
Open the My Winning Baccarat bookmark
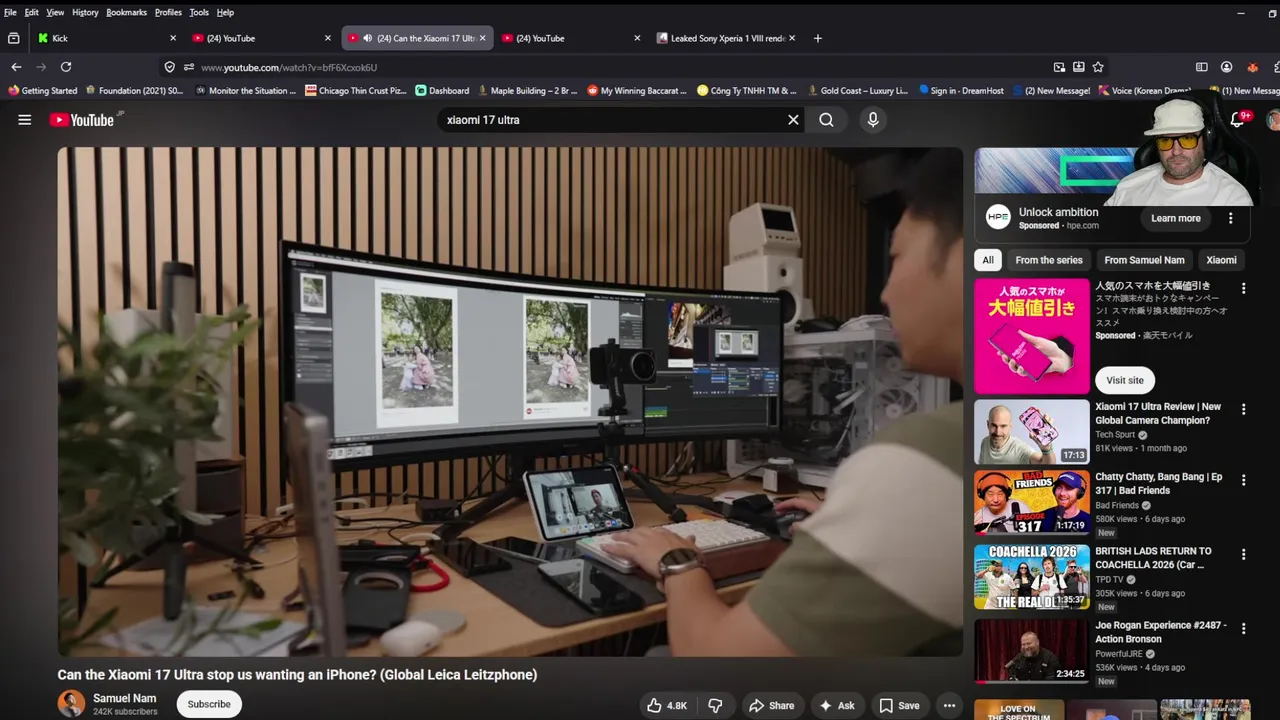(636, 90)
